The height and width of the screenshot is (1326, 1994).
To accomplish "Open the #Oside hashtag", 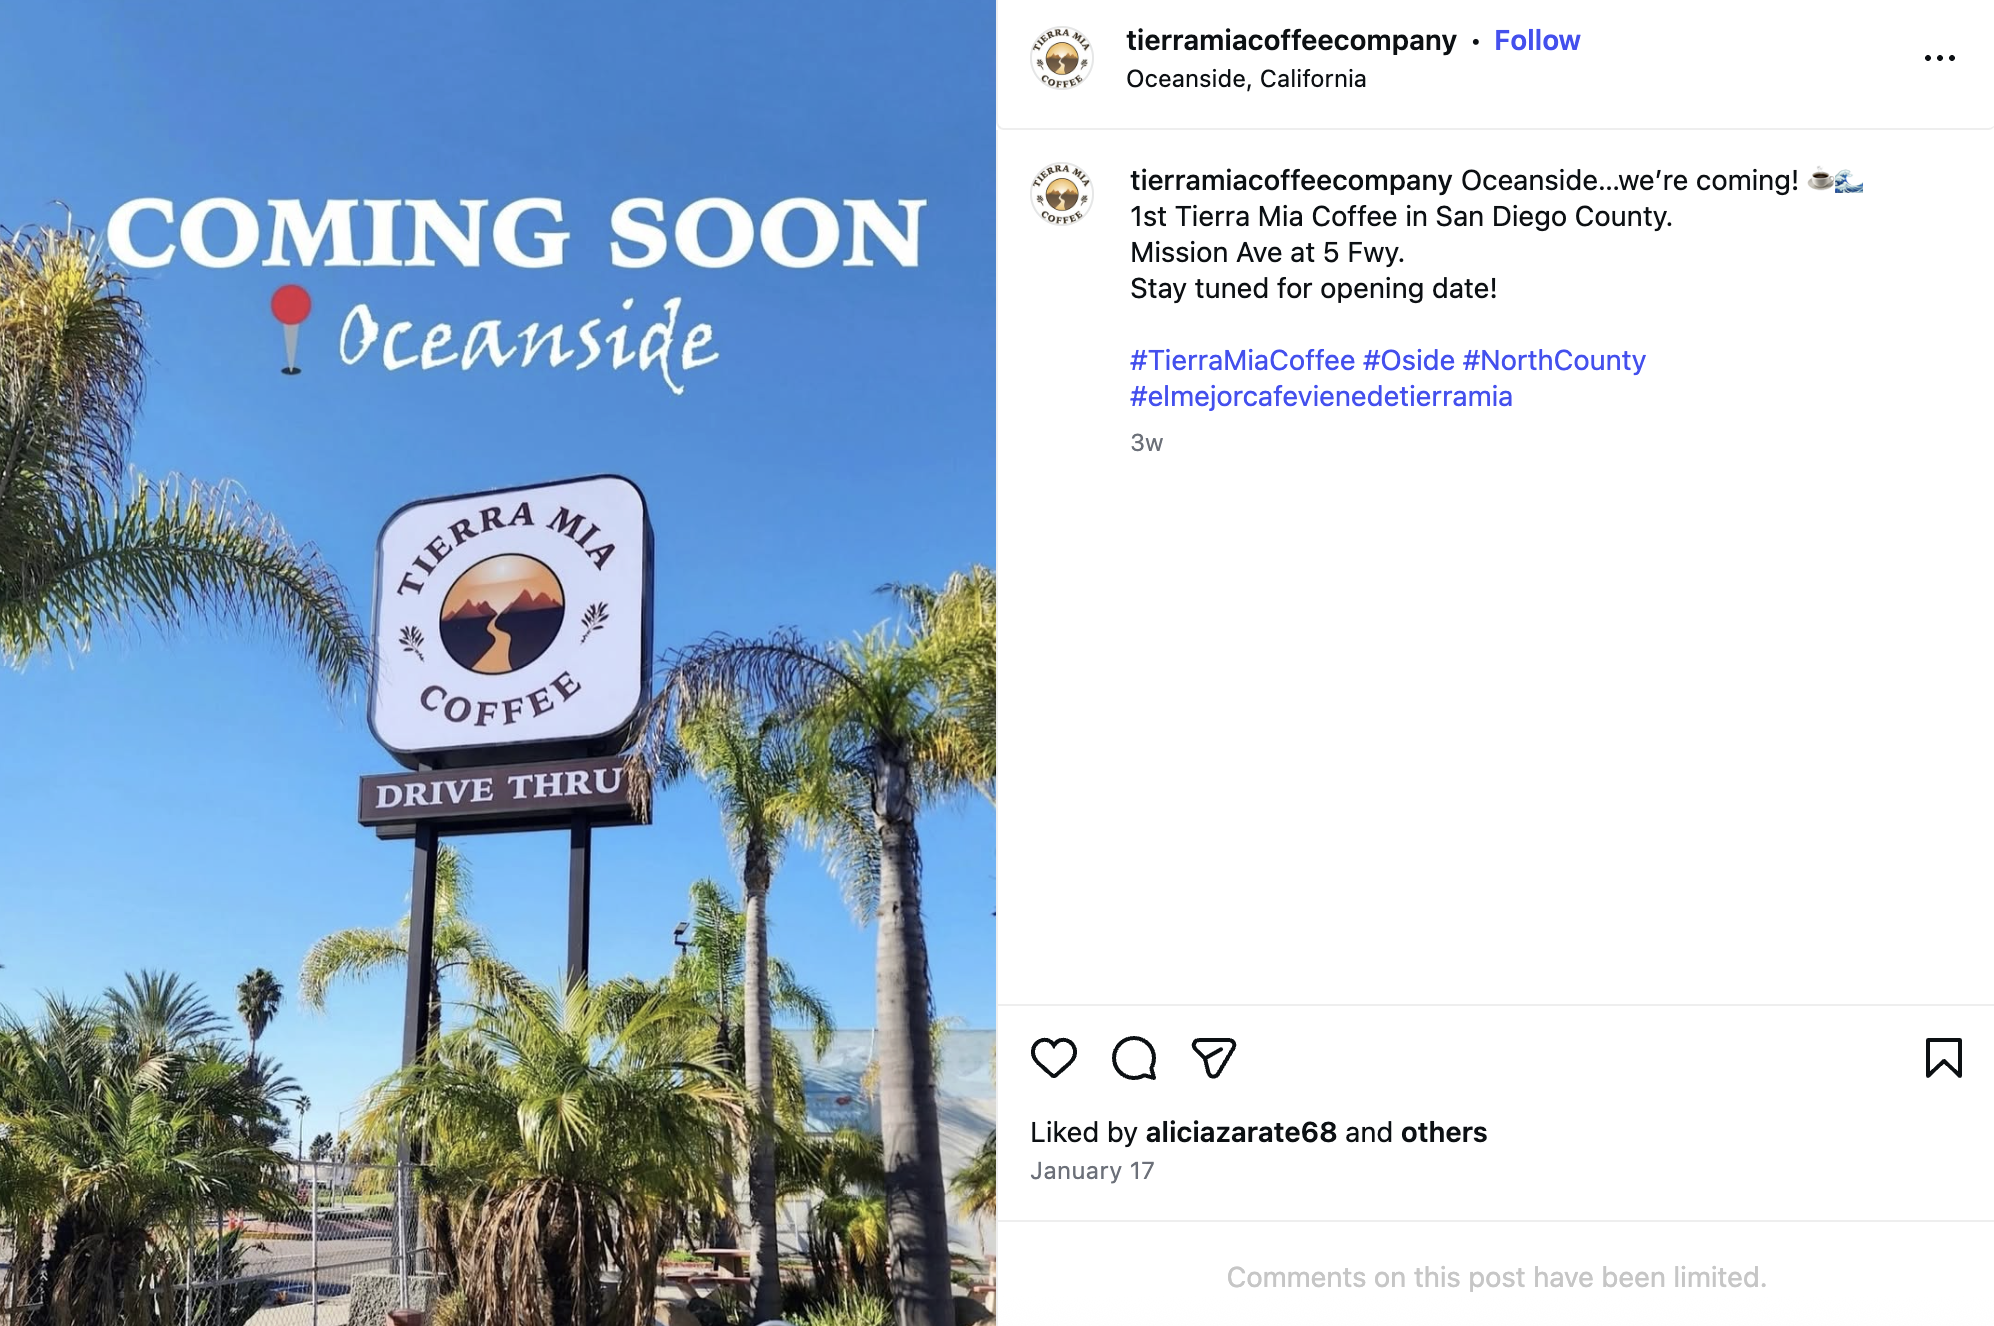I will [1409, 360].
